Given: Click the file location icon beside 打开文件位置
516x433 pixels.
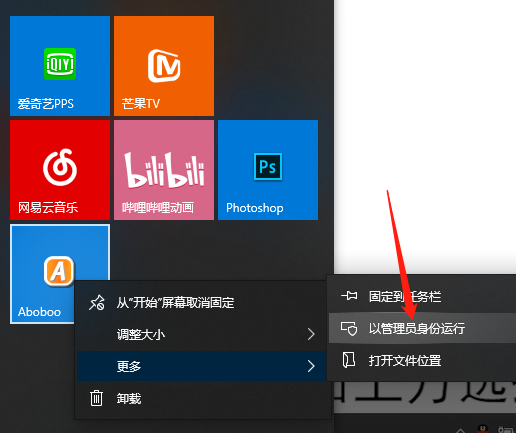Looking at the screenshot, I should click(349, 360).
